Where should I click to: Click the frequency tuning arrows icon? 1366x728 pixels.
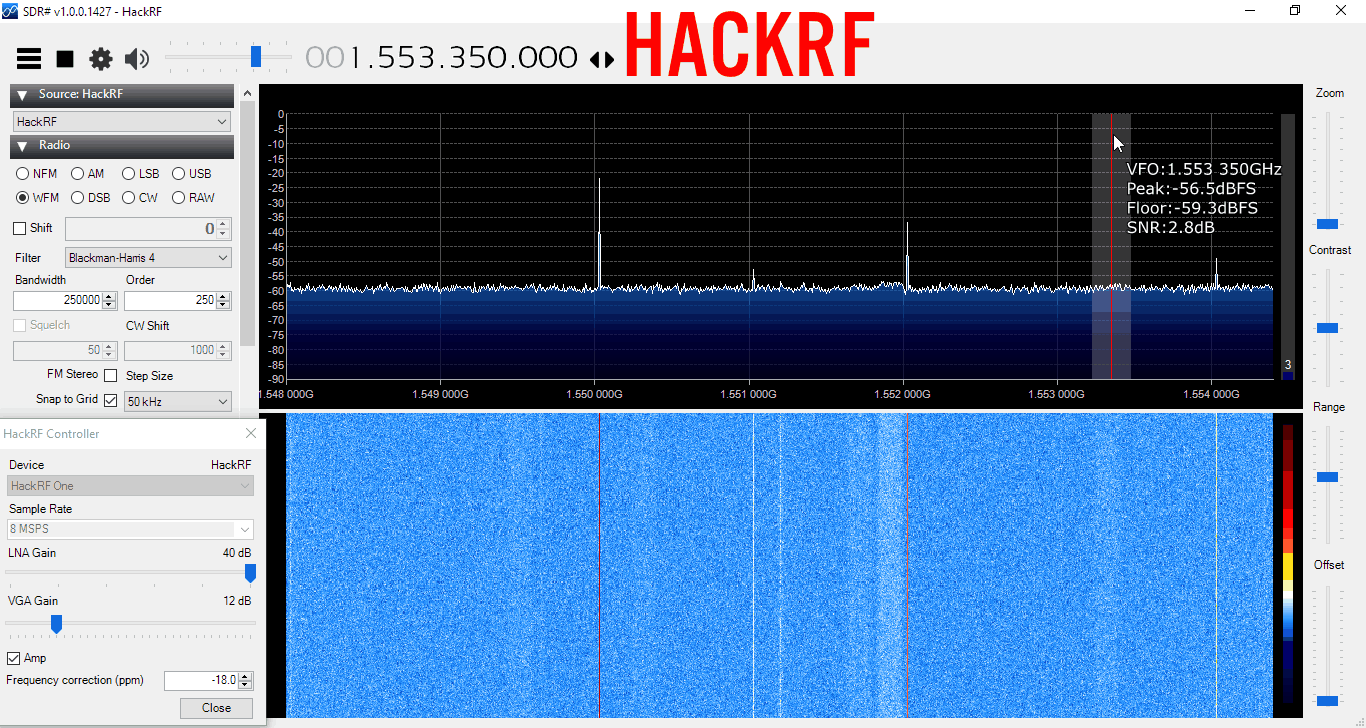coord(602,60)
